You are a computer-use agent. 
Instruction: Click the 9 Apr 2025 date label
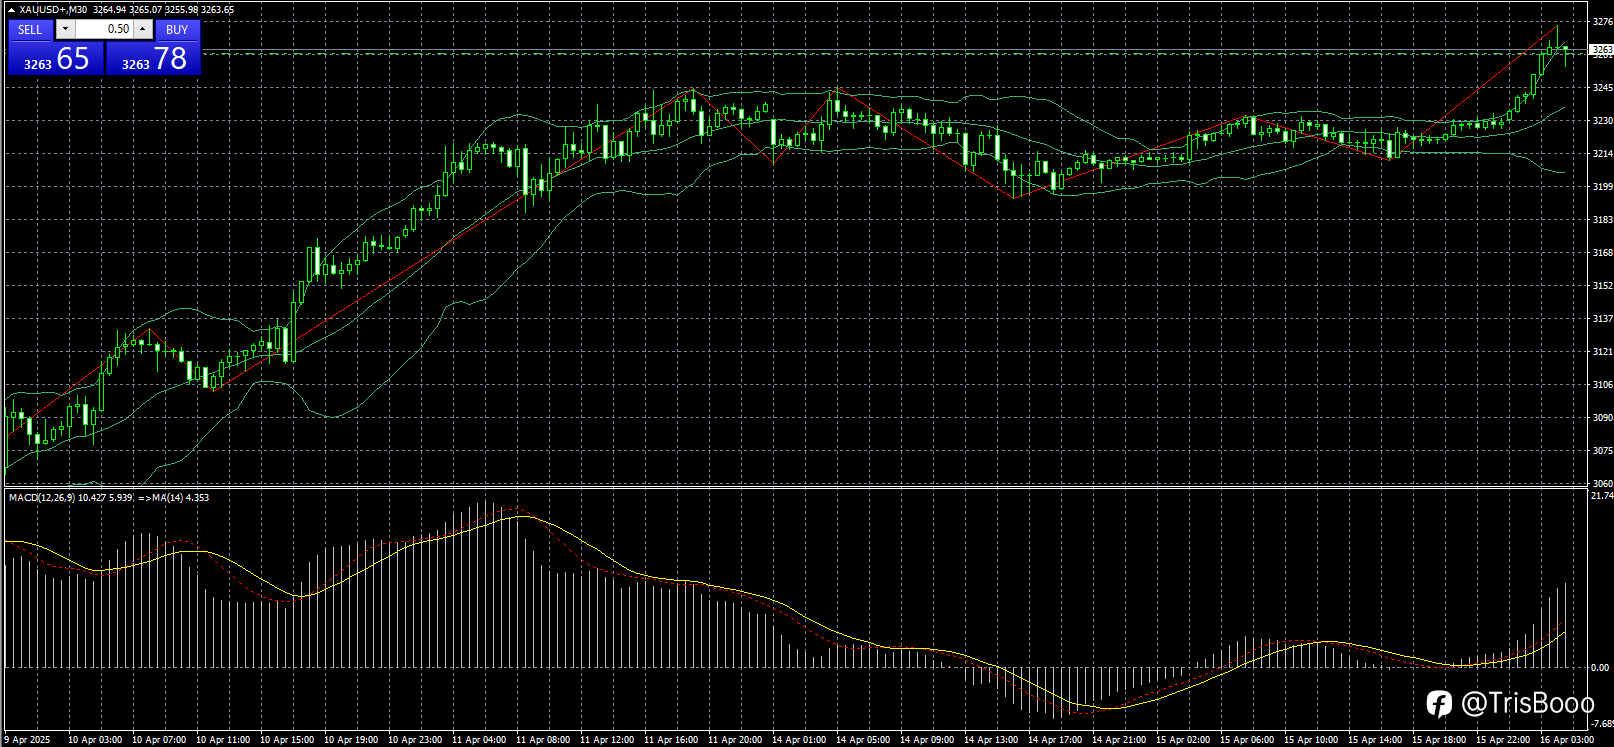point(27,740)
